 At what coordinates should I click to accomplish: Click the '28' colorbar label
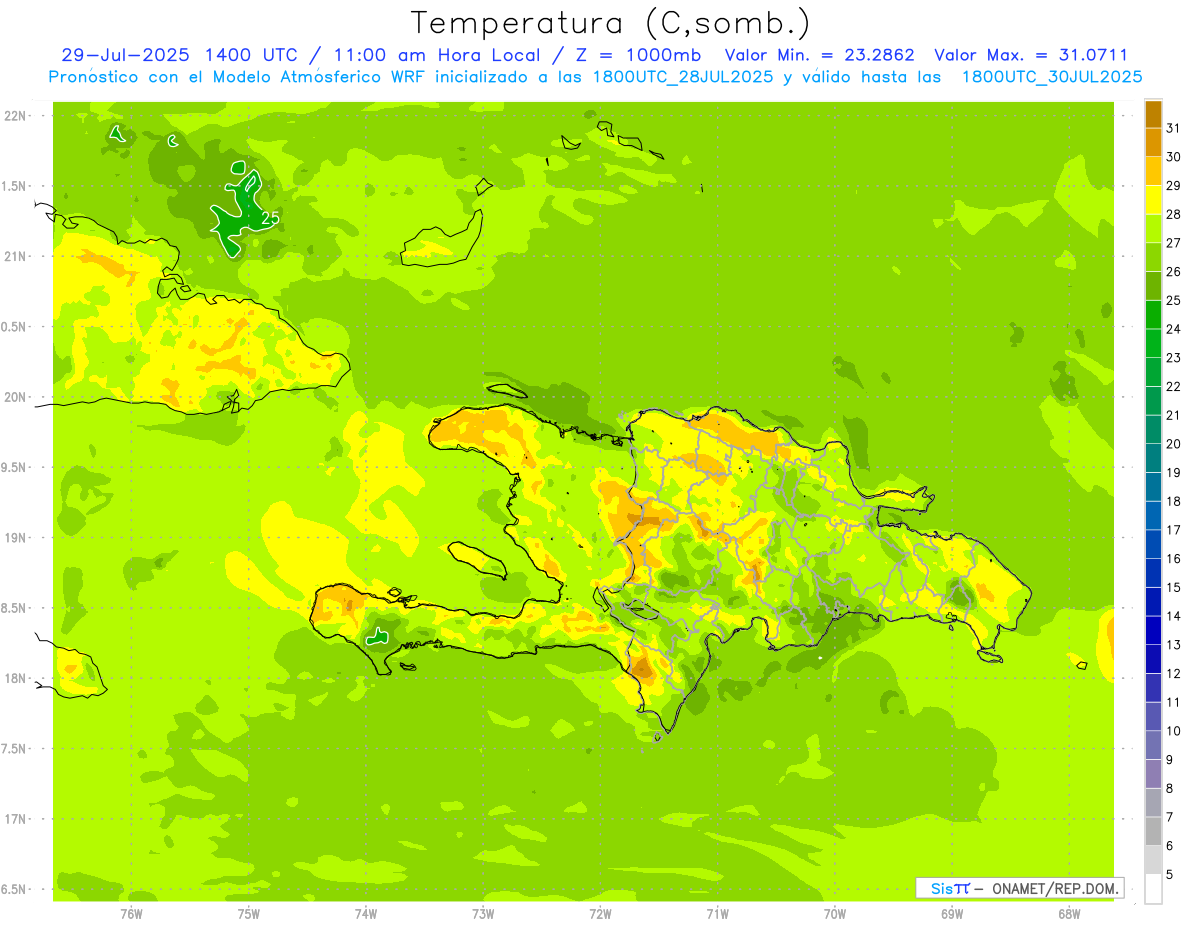pyautogui.click(x=1173, y=214)
